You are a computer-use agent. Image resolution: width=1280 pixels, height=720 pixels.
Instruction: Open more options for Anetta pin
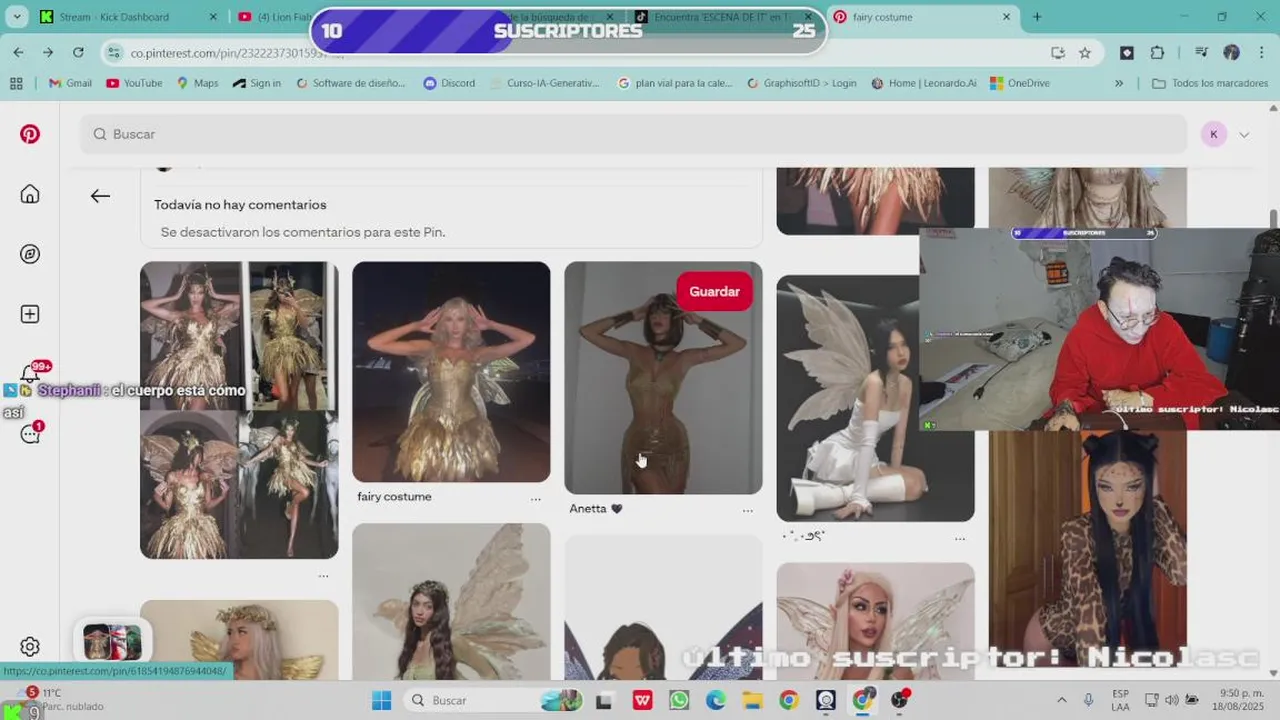[748, 510]
